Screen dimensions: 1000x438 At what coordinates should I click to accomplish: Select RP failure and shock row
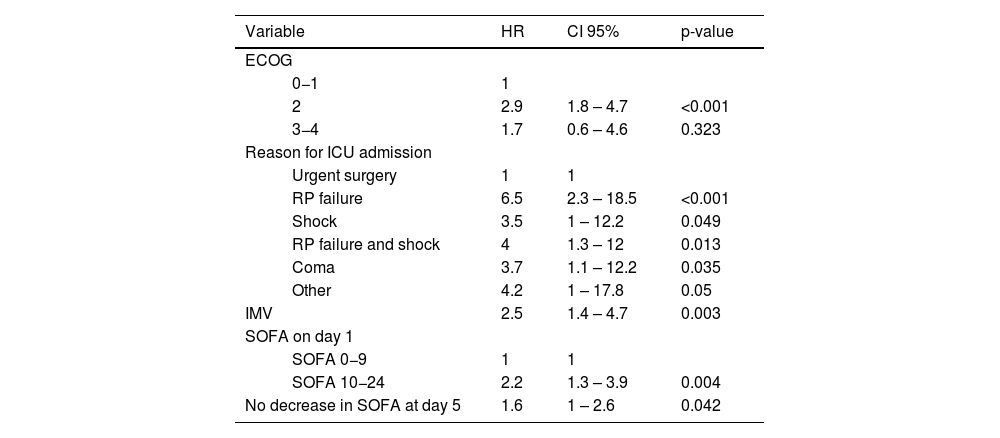[x=365, y=245]
